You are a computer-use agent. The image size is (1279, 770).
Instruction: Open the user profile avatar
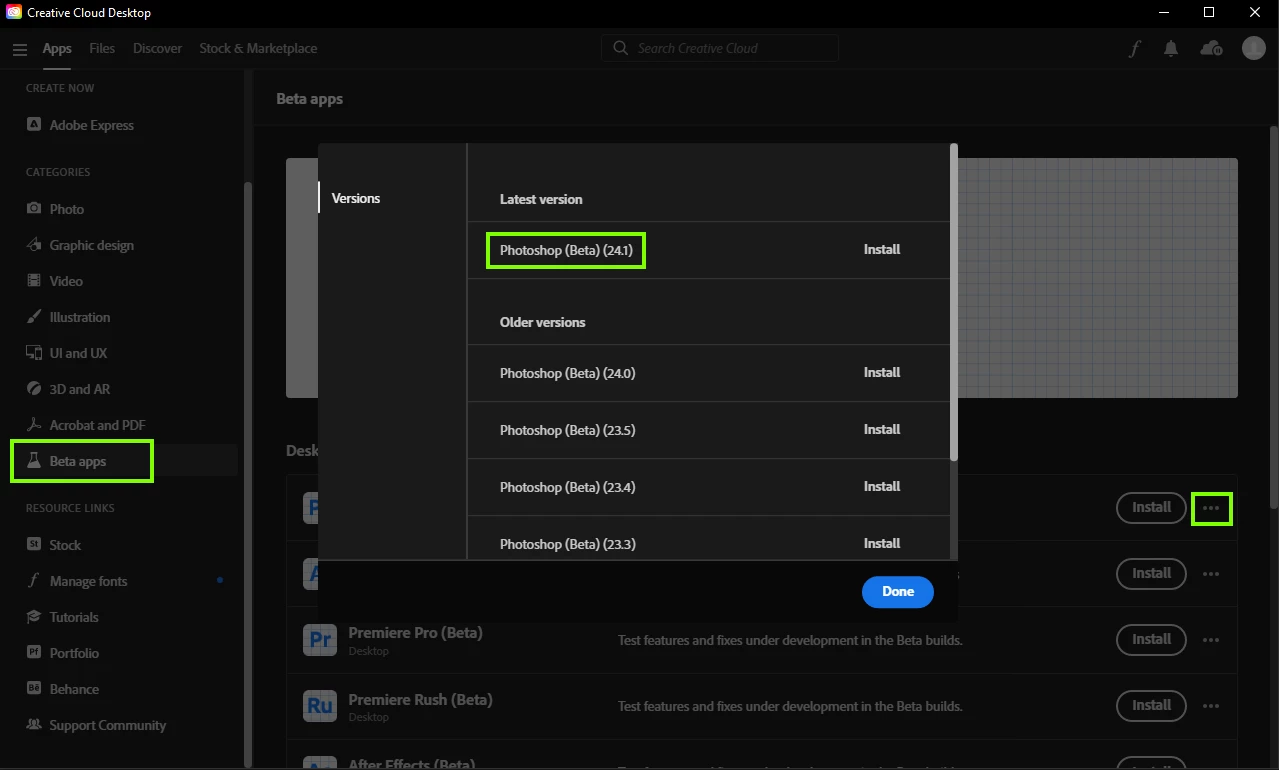point(1253,48)
